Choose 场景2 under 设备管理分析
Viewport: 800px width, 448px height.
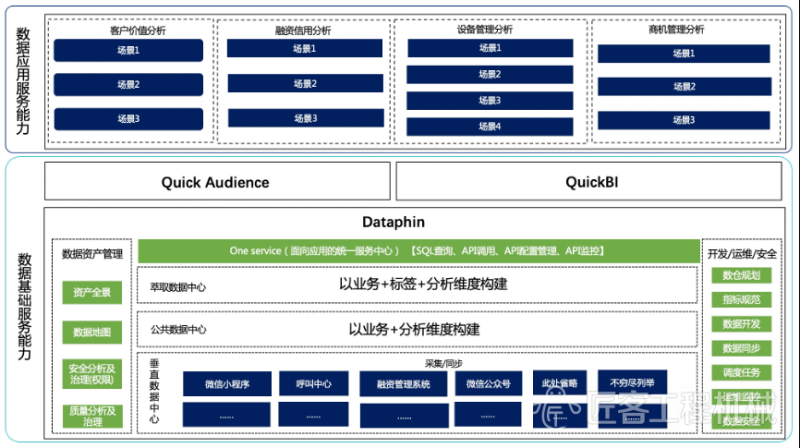tap(489, 74)
